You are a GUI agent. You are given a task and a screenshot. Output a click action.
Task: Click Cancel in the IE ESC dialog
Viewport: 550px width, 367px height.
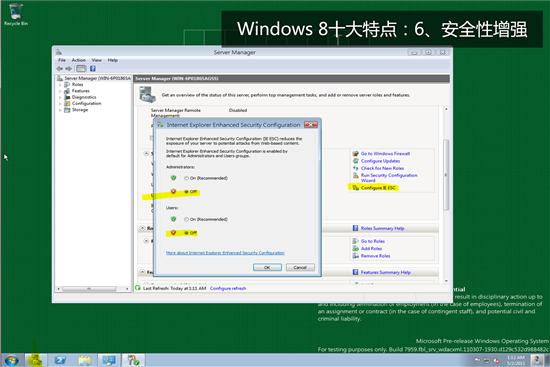point(300,267)
